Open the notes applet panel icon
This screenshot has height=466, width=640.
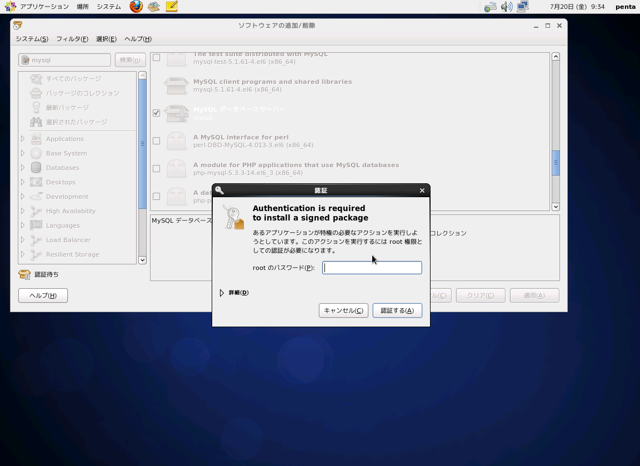coord(172,7)
